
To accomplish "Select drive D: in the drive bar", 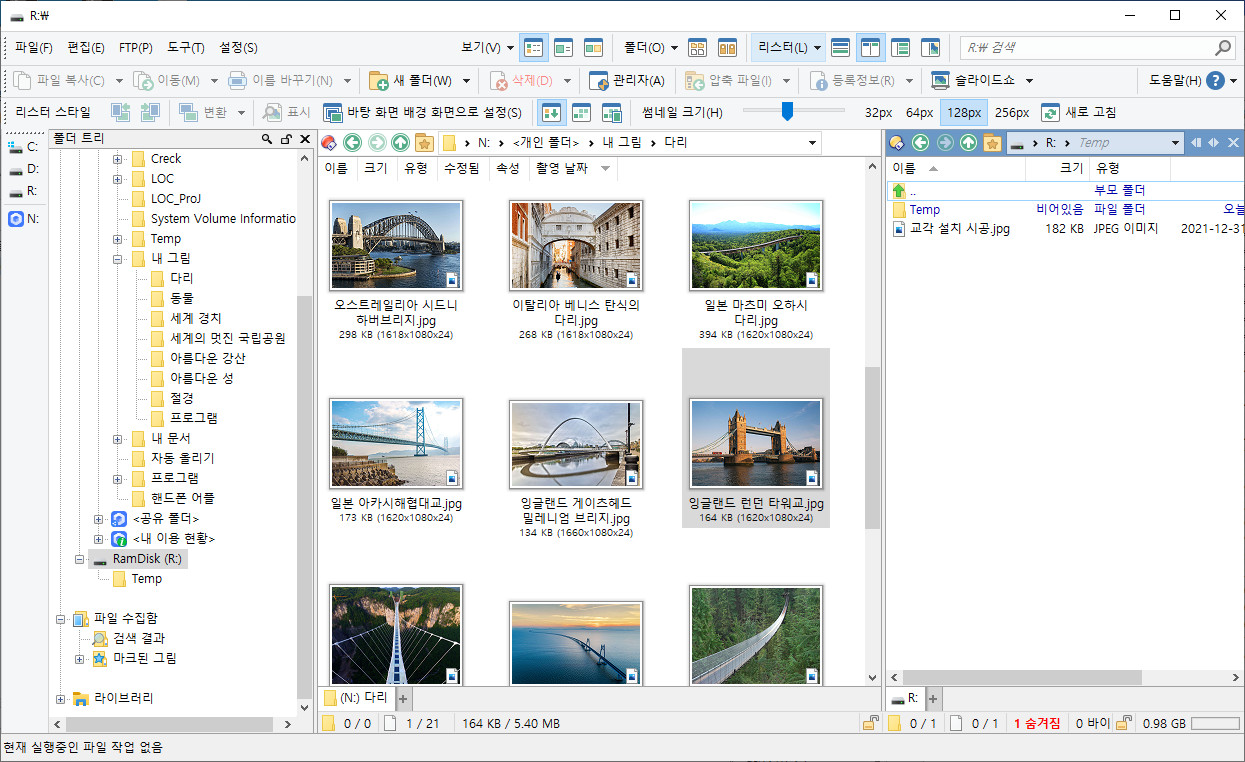I will pyautogui.click(x=23, y=169).
